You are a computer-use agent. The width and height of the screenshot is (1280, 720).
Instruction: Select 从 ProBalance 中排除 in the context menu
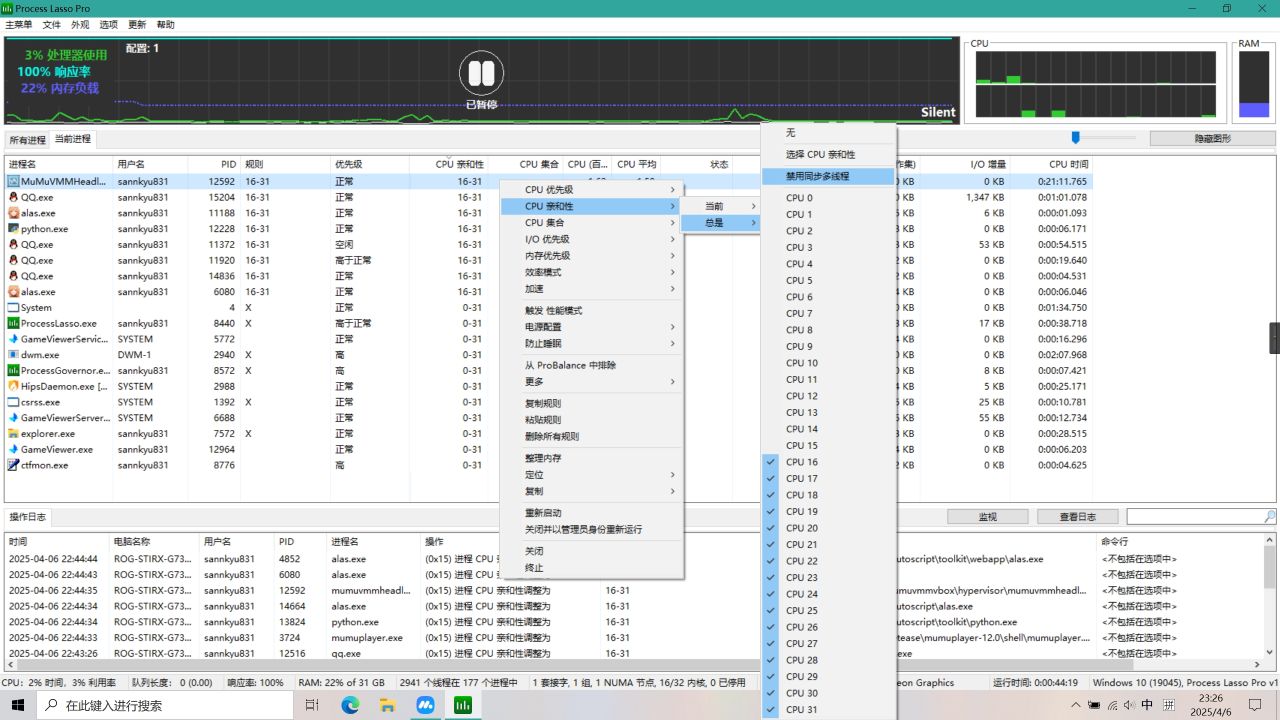(x=591, y=365)
